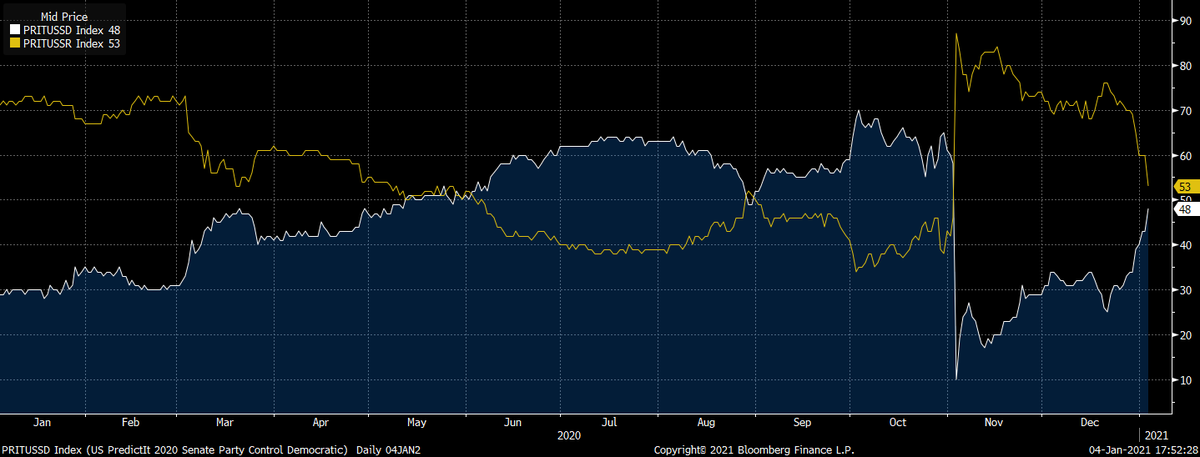Click the yellow 53 last-value tag
1200x457 pixels.
[x=1185, y=187]
